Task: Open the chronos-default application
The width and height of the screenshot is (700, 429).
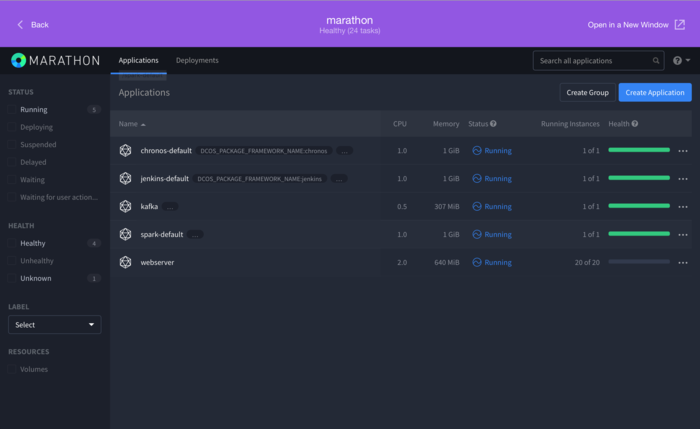Action: coord(166,150)
